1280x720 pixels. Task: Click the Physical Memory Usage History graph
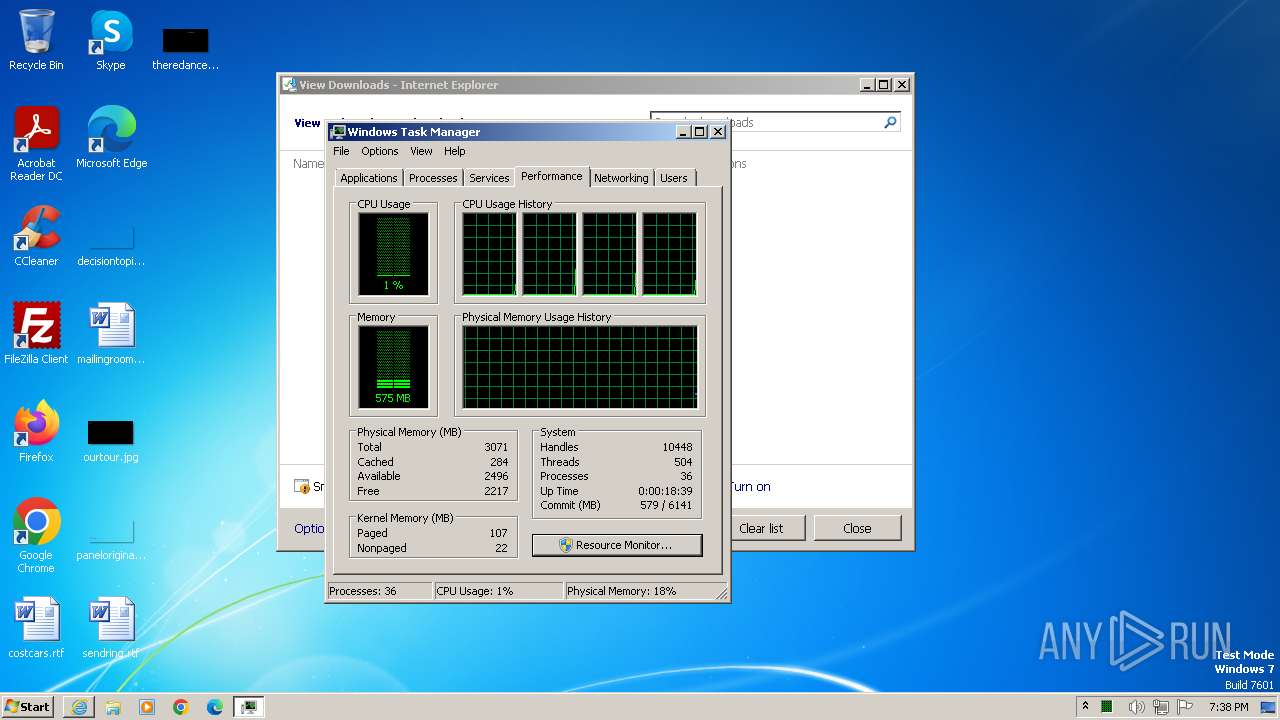580,367
